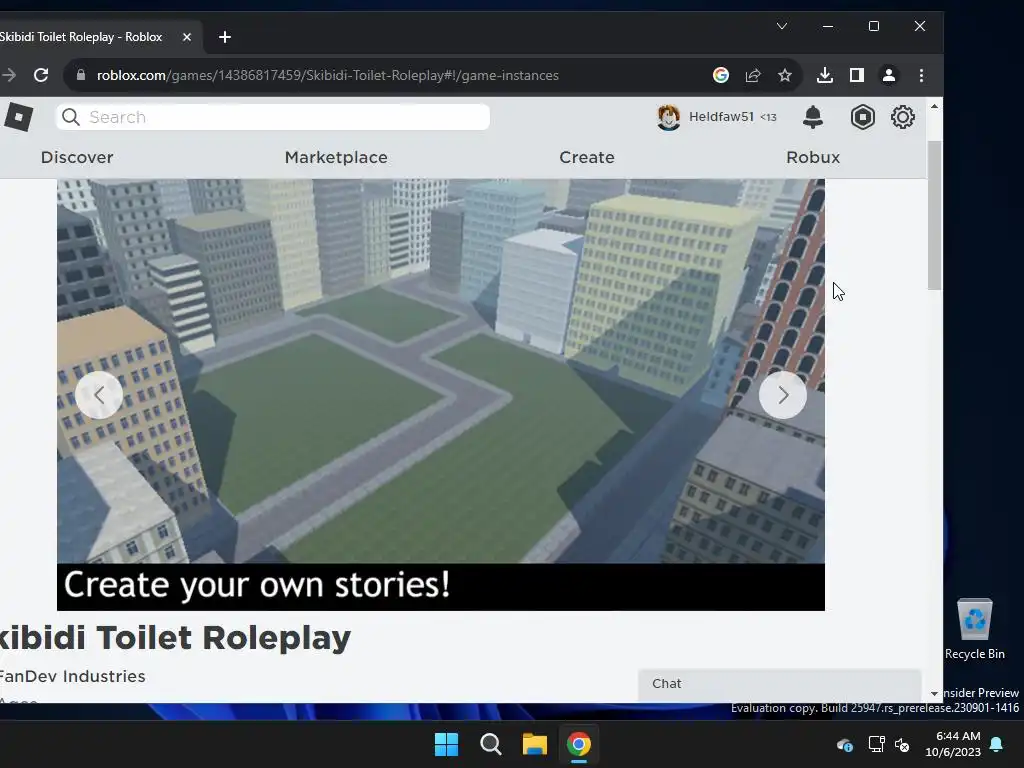The width and height of the screenshot is (1024, 768).
Task: Show previous game screenshot in carousel
Action: point(99,395)
